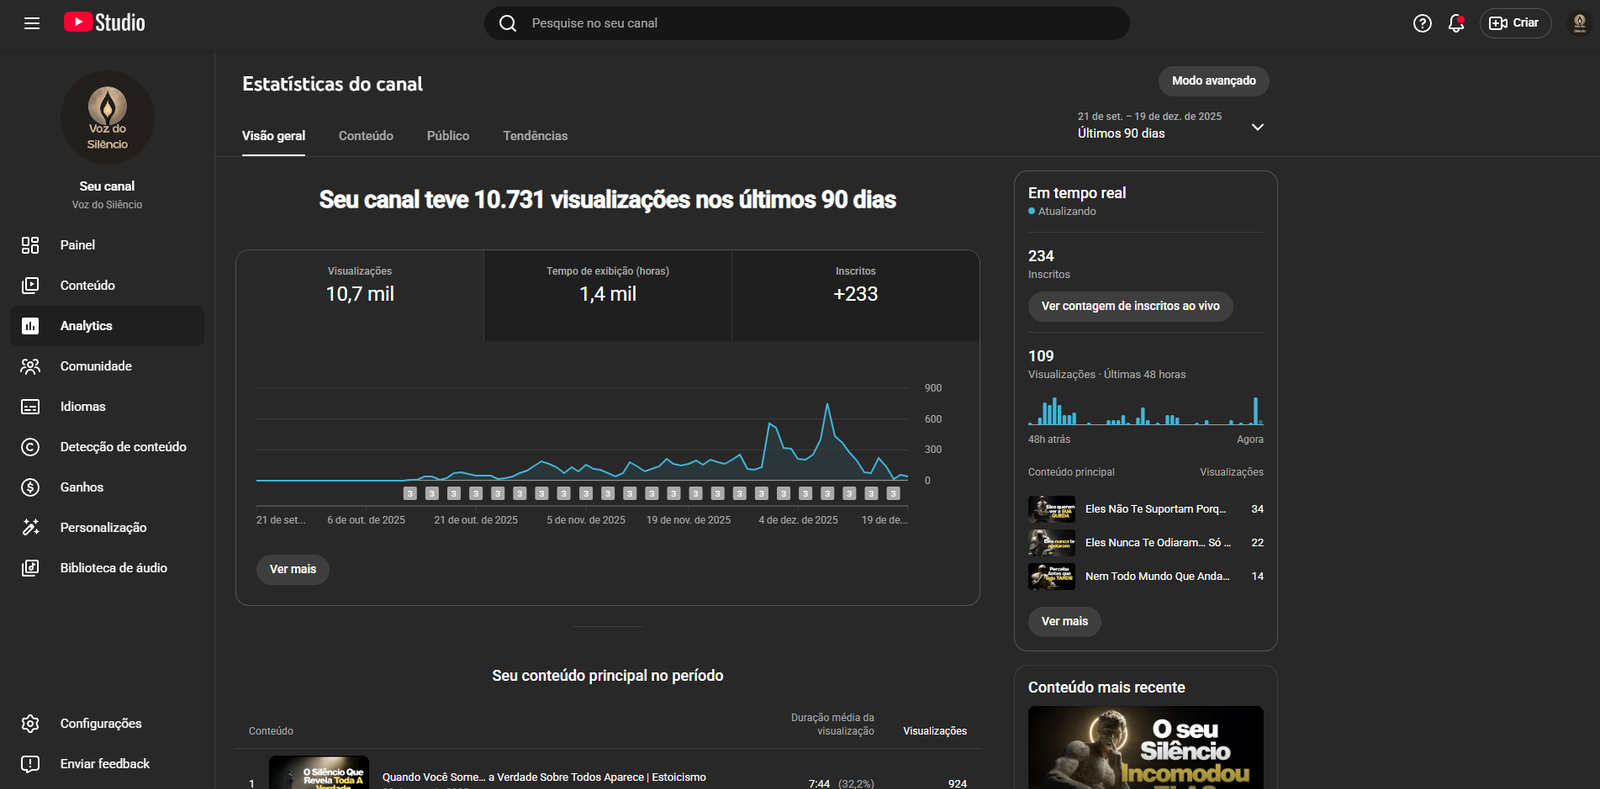This screenshot has width=1600, height=789.
Task: Click Ver contagem de inscritos ao vivo
Action: click(1131, 306)
